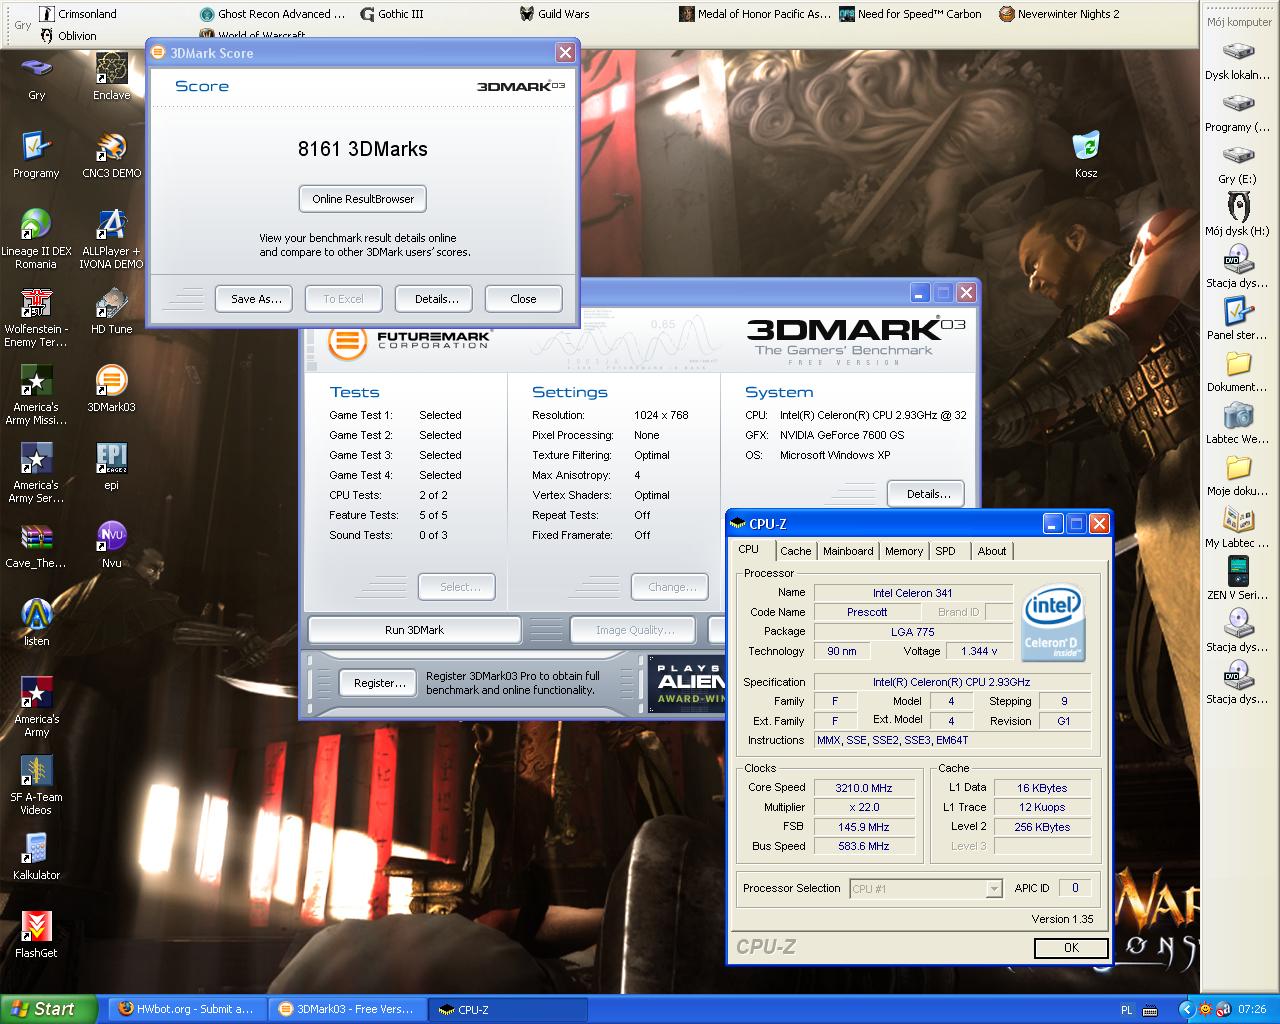This screenshot has height=1024, width=1280.
Task: Open America's Army Mission desktop icon
Action: 37,395
